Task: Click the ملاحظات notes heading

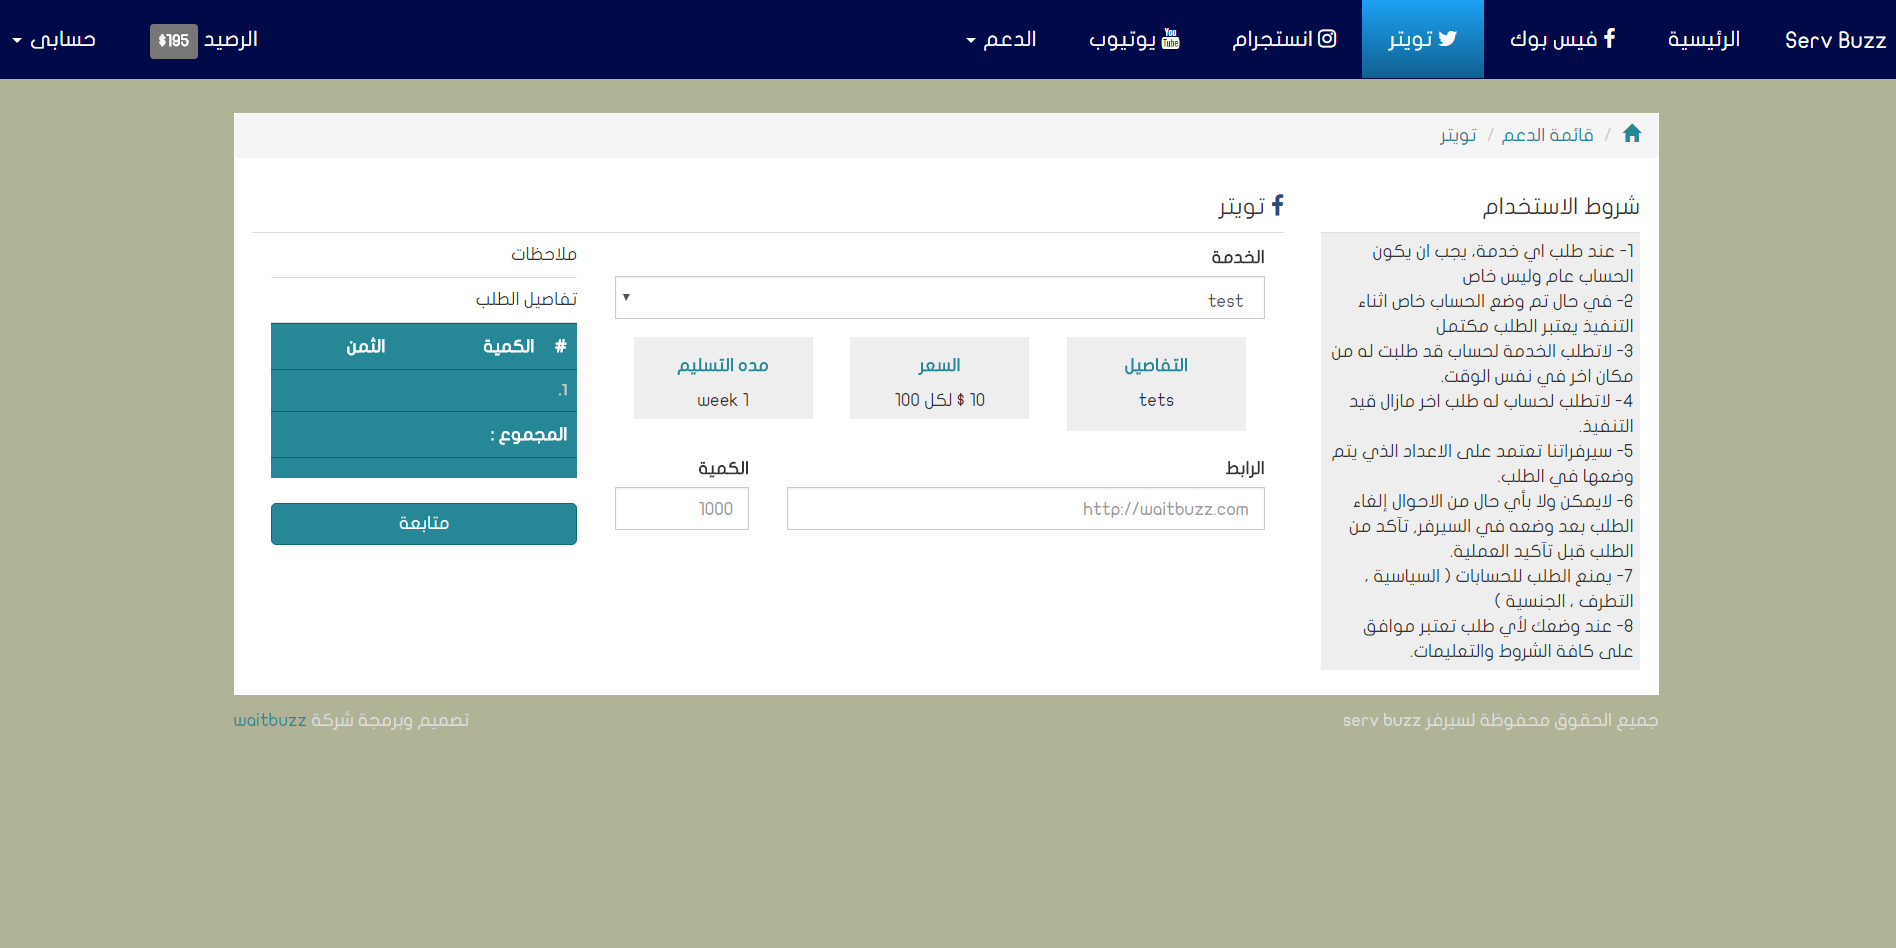Action: (544, 254)
